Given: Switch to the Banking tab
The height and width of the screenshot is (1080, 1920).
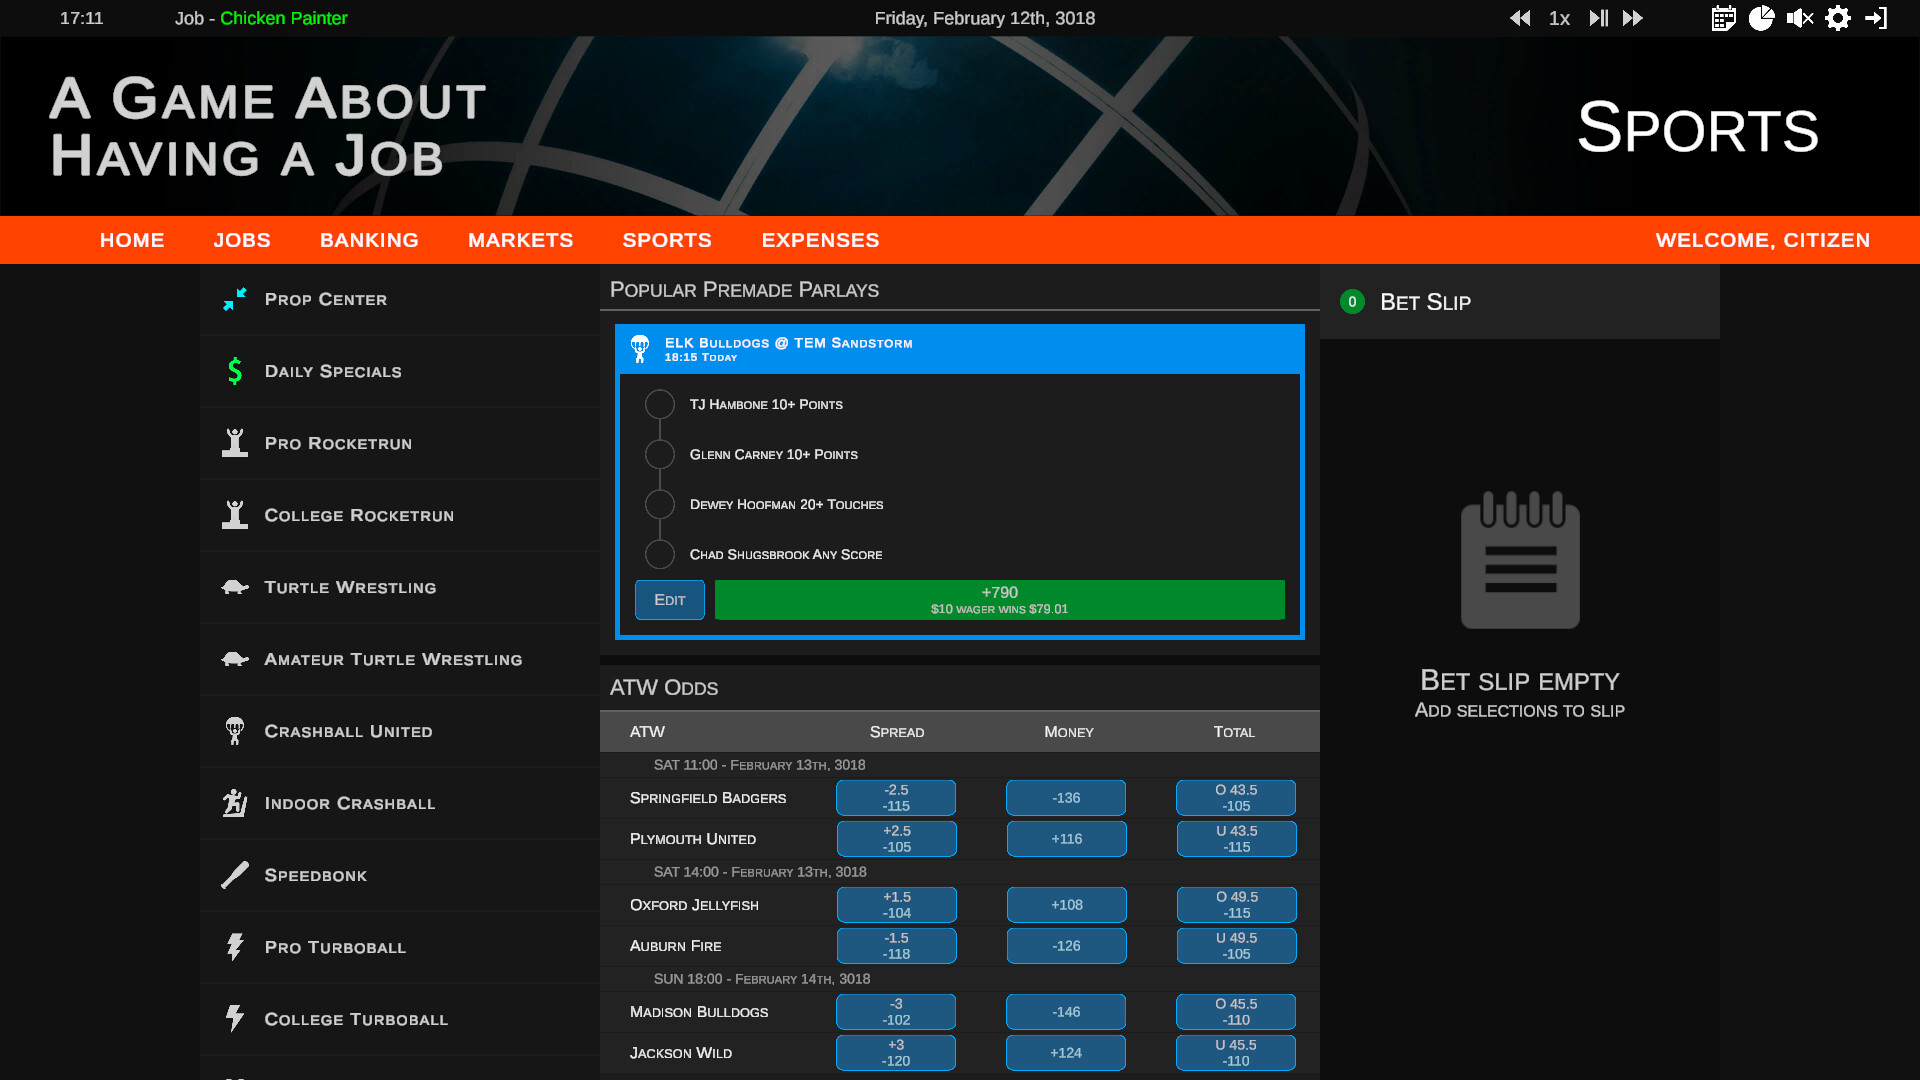Looking at the screenshot, I should click(369, 240).
